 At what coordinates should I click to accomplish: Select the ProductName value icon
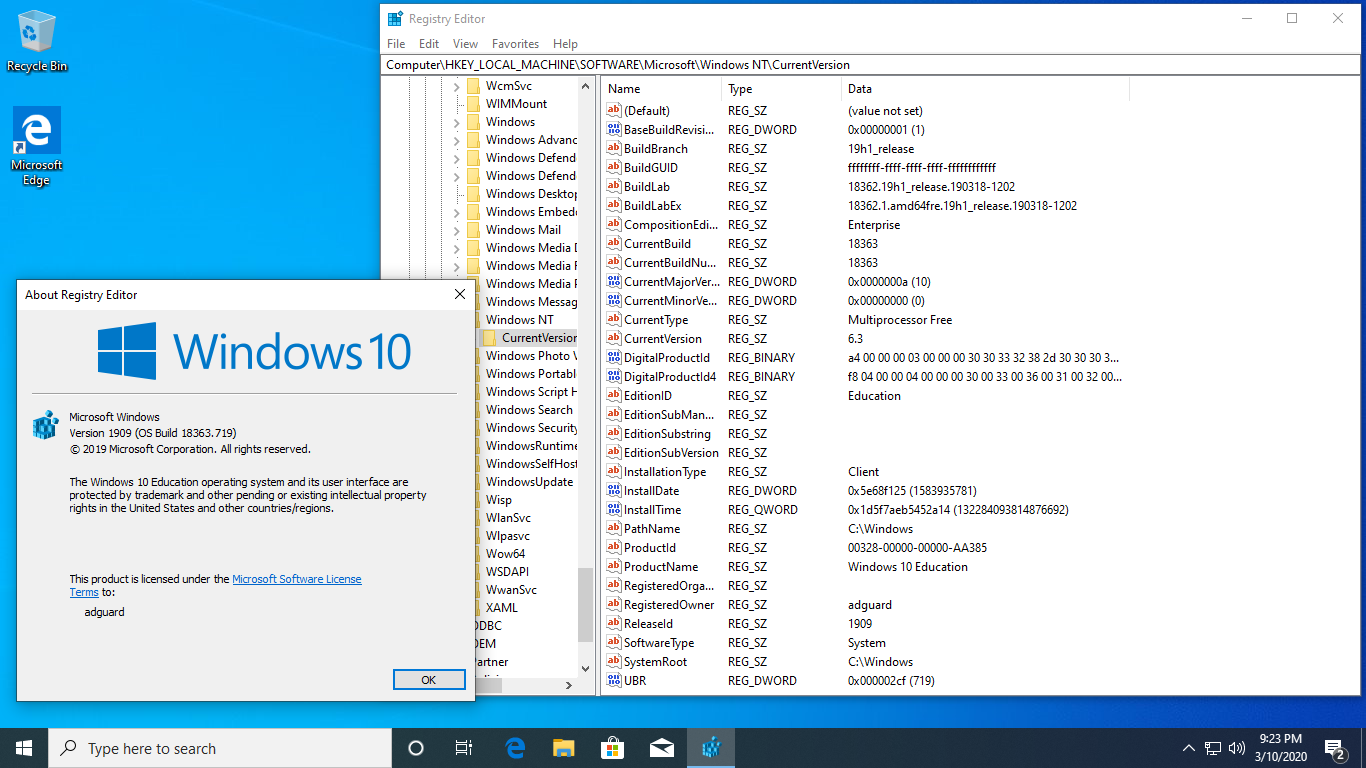614,567
